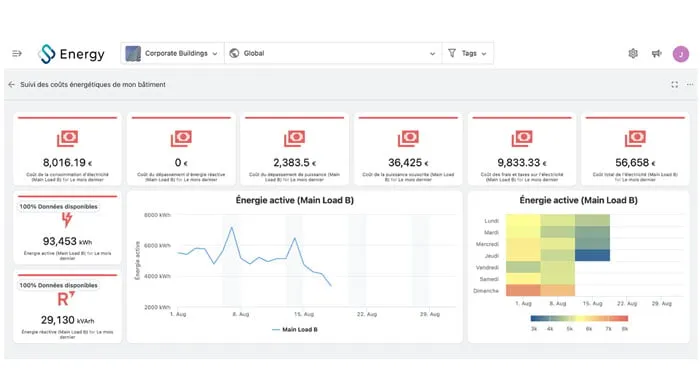Click line chart title 'Énergie active (Main Load B)'
The width and height of the screenshot is (700, 386).
click(x=295, y=200)
